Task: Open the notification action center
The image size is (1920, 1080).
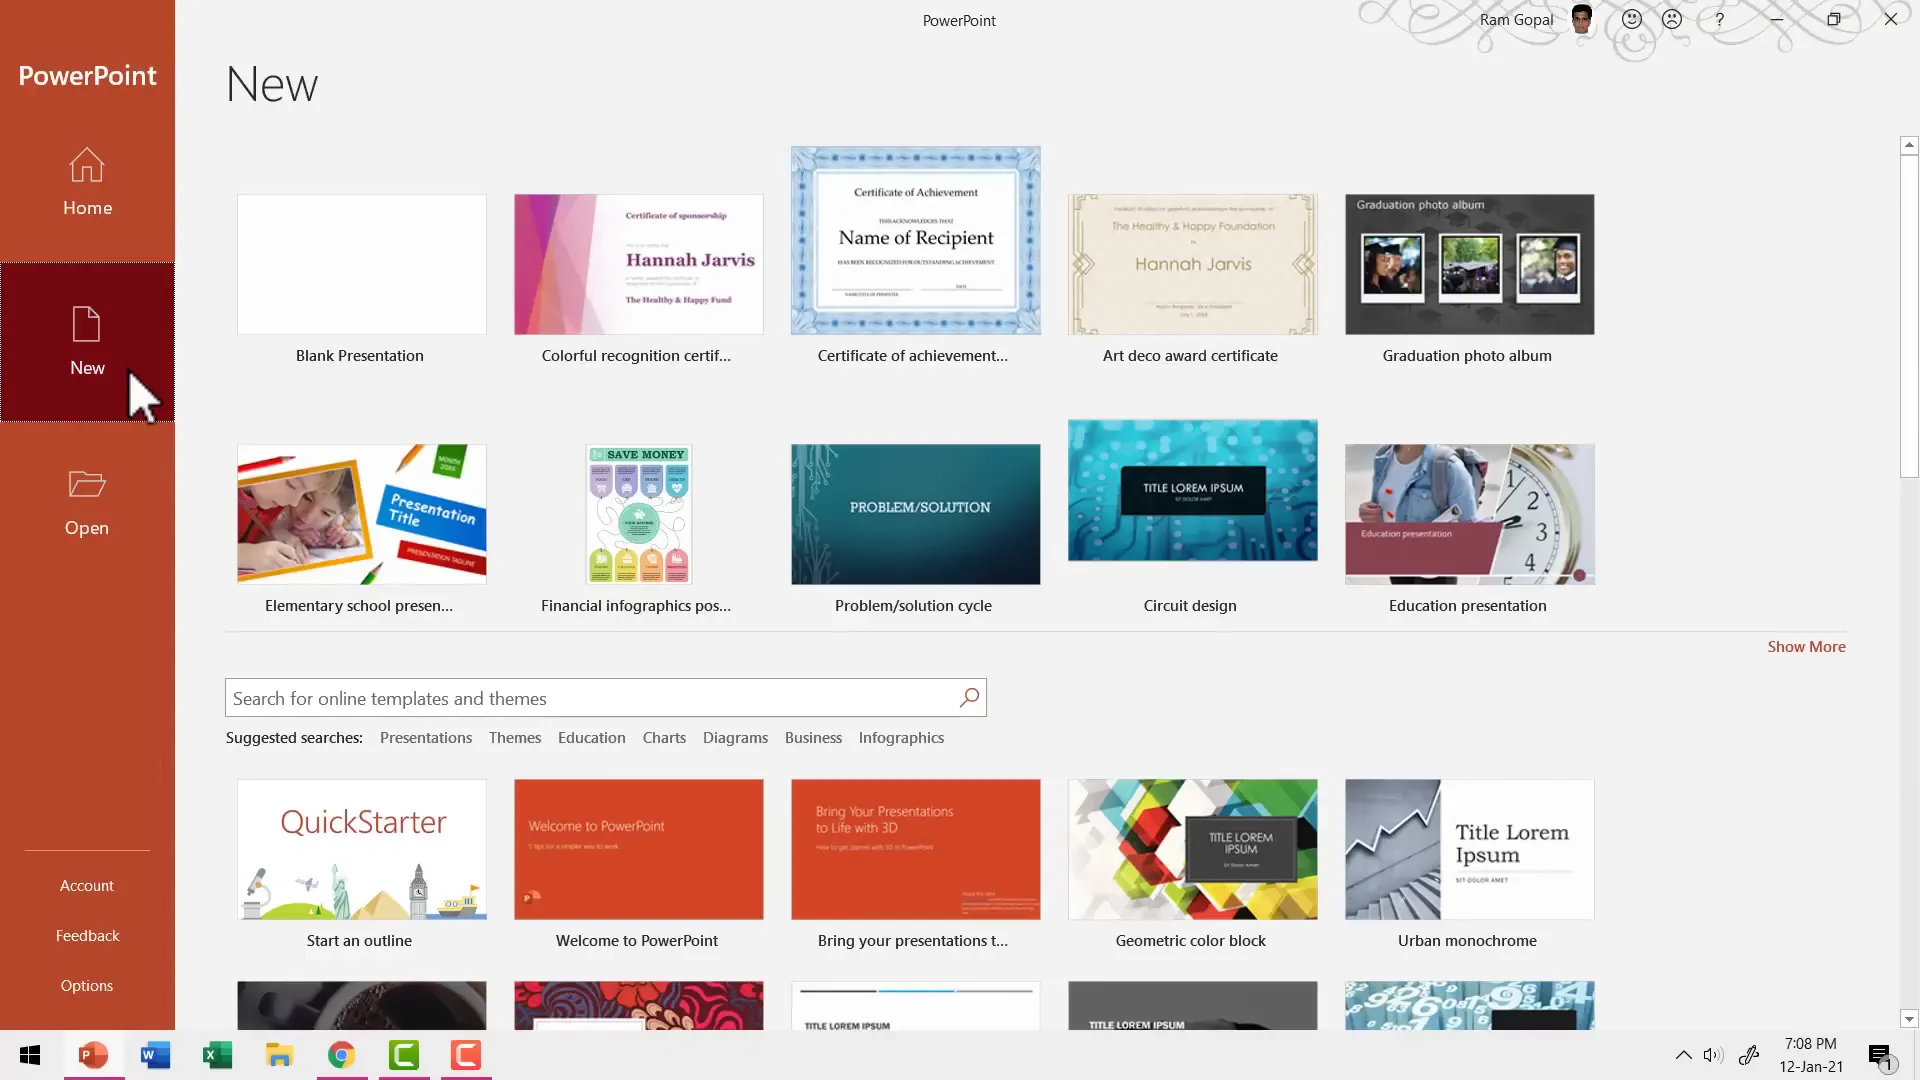Action: pyautogui.click(x=1882, y=1056)
